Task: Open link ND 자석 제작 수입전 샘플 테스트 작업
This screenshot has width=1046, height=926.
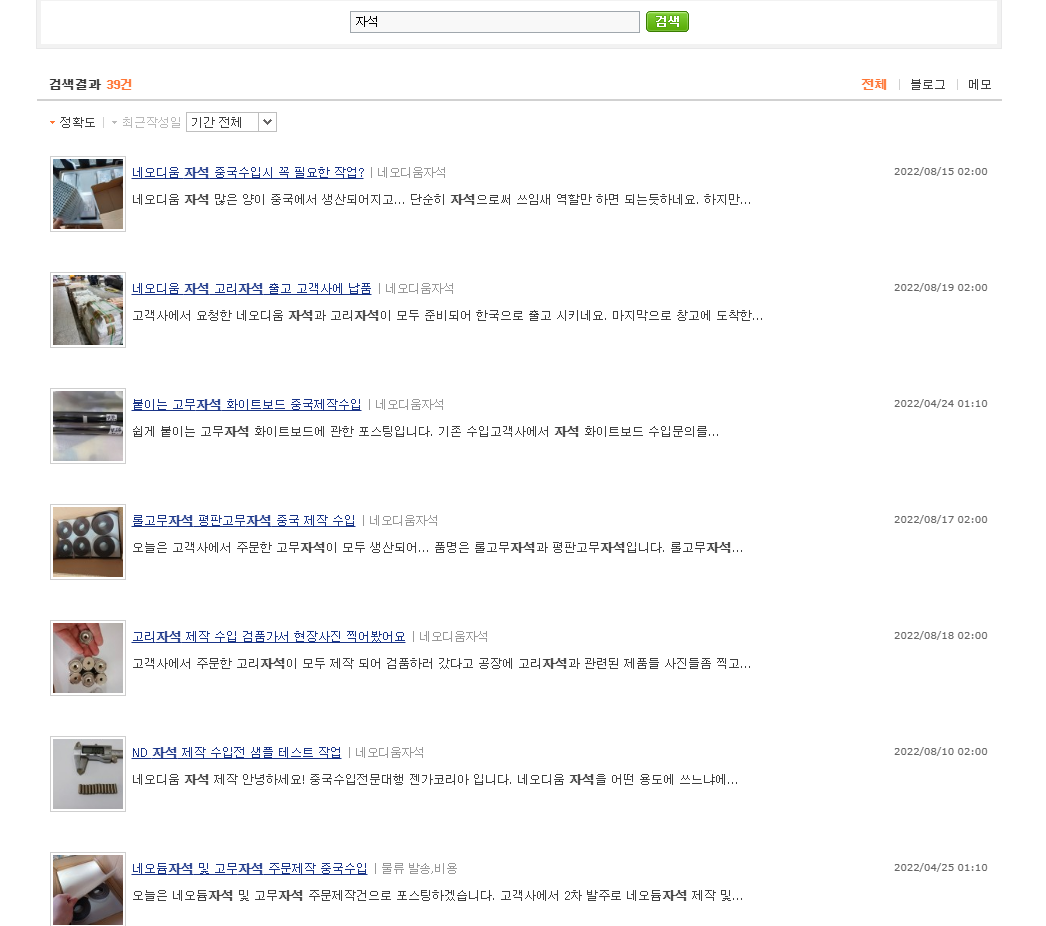Action: coord(236,752)
